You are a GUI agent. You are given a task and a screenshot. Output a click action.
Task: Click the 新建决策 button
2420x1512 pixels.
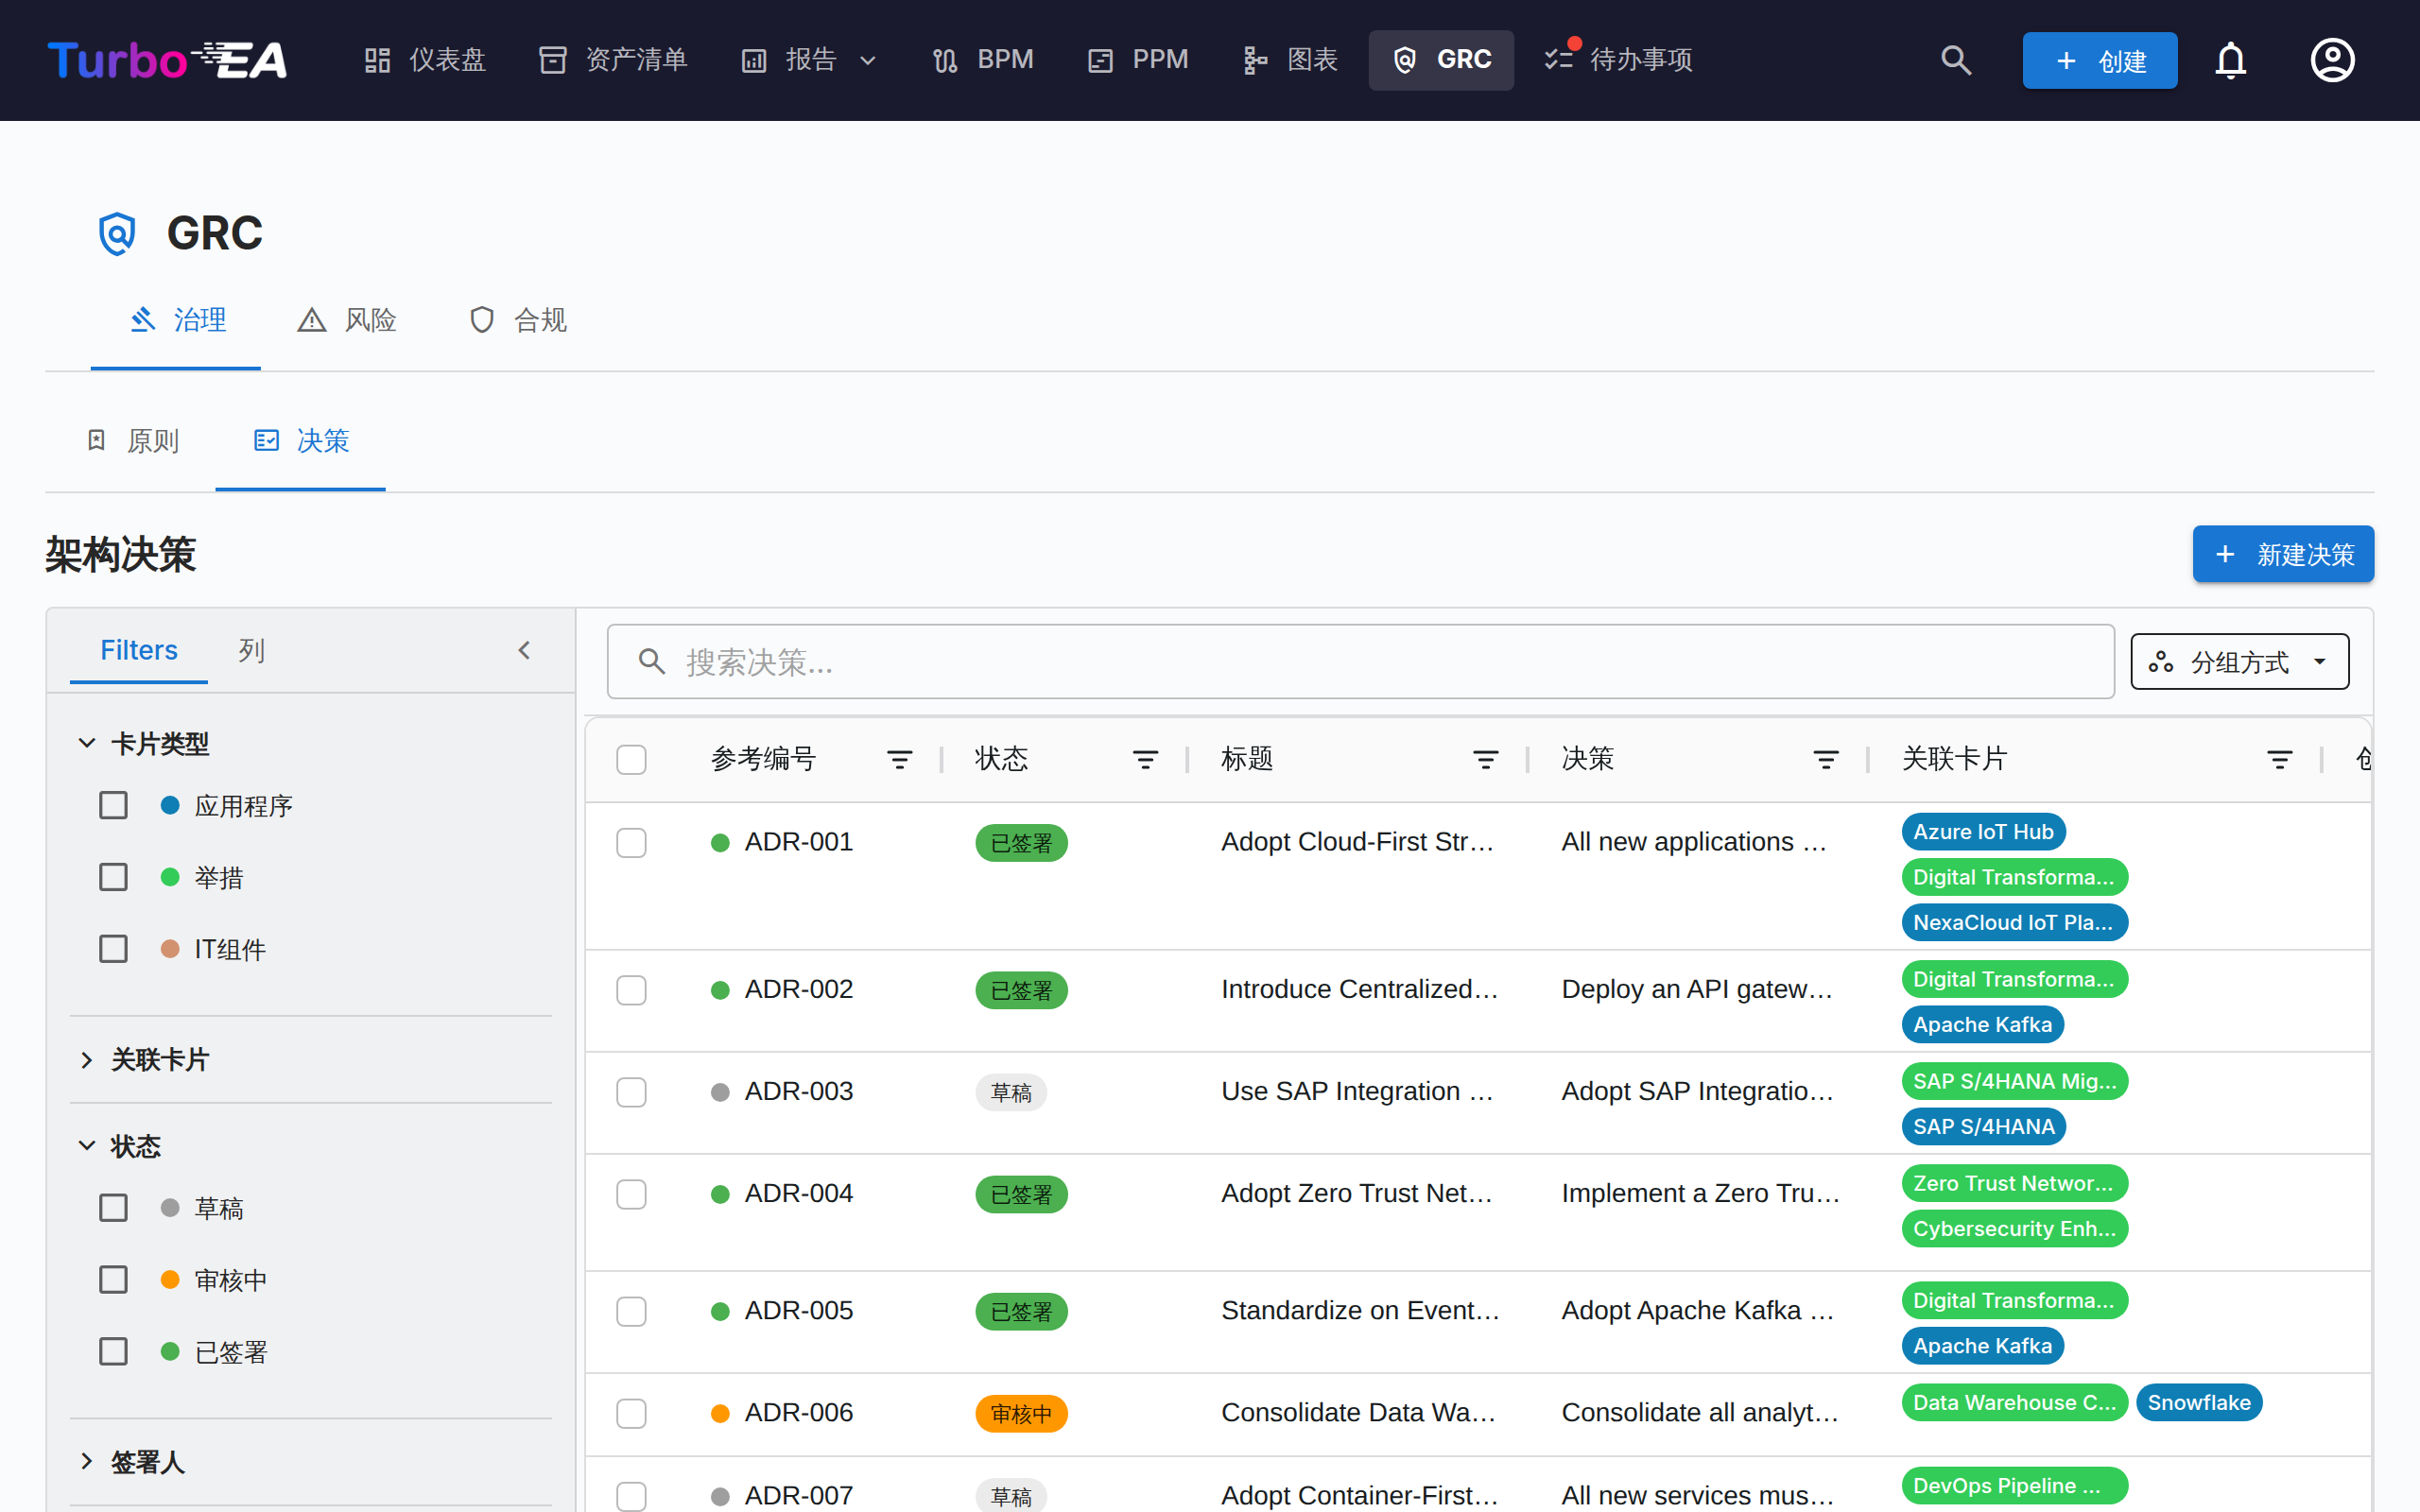click(2283, 554)
